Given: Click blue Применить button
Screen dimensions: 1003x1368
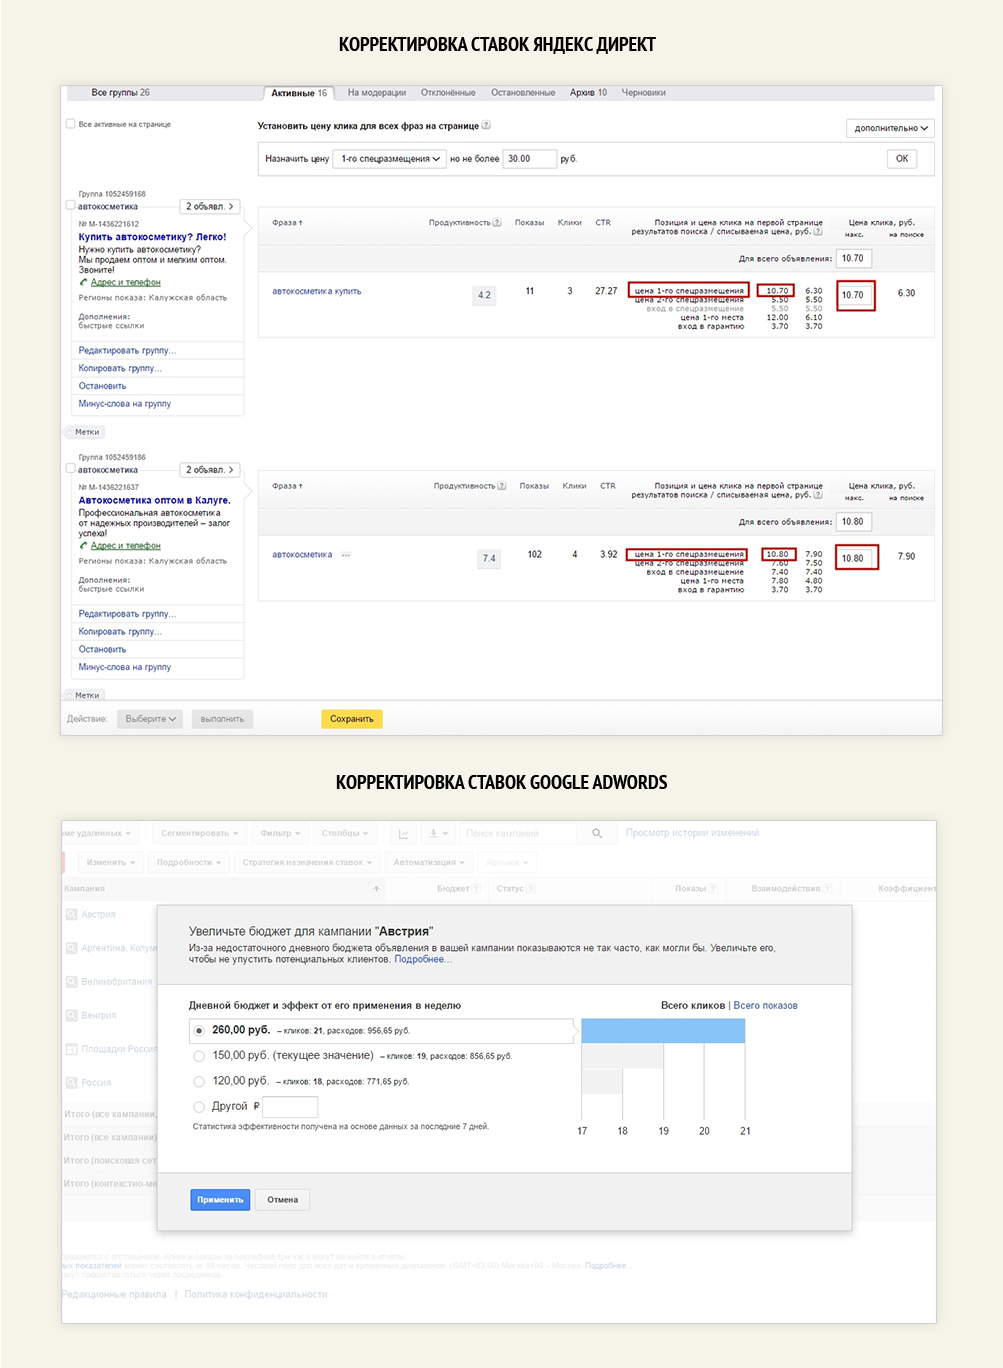Looking at the screenshot, I should (x=220, y=1200).
